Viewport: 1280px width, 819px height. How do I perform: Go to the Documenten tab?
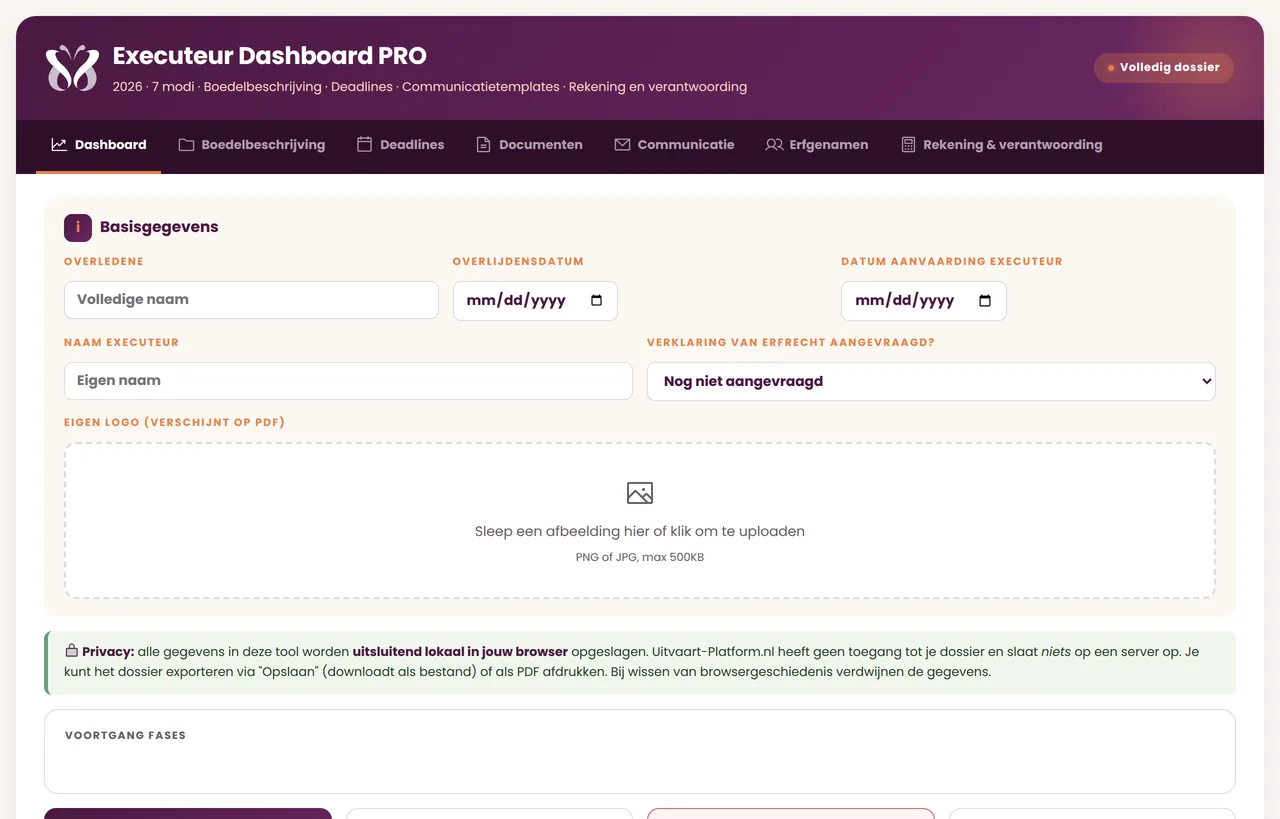(529, 145)
